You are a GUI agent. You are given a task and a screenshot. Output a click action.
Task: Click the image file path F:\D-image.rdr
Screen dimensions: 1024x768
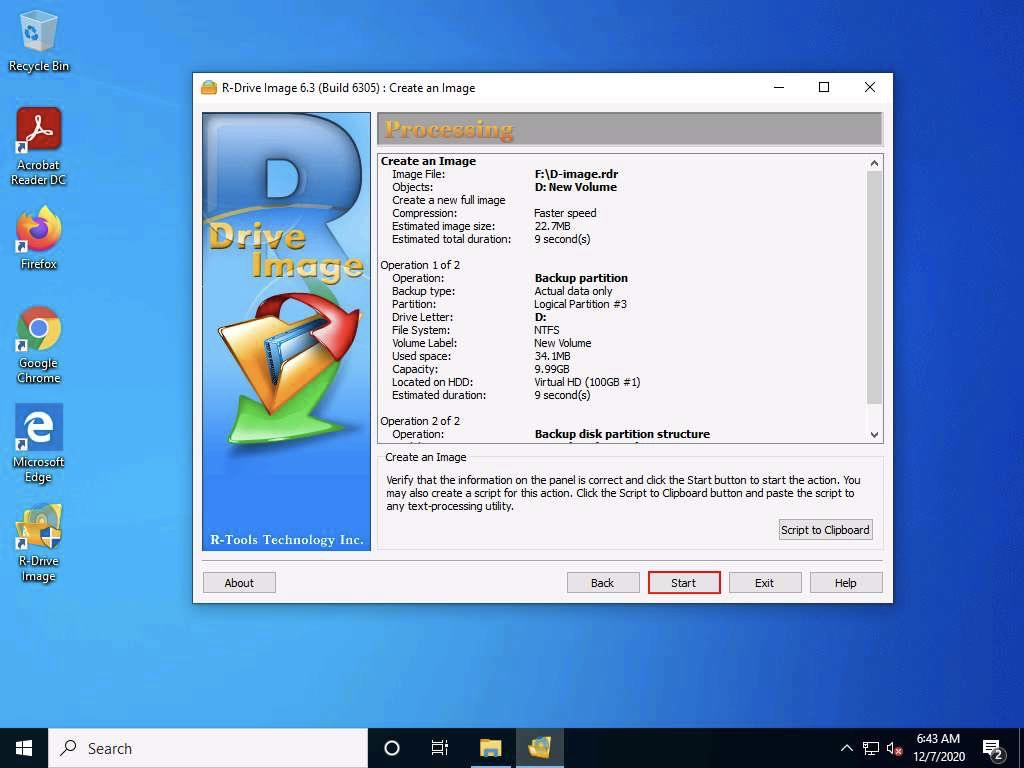click(x=576, y=174)
